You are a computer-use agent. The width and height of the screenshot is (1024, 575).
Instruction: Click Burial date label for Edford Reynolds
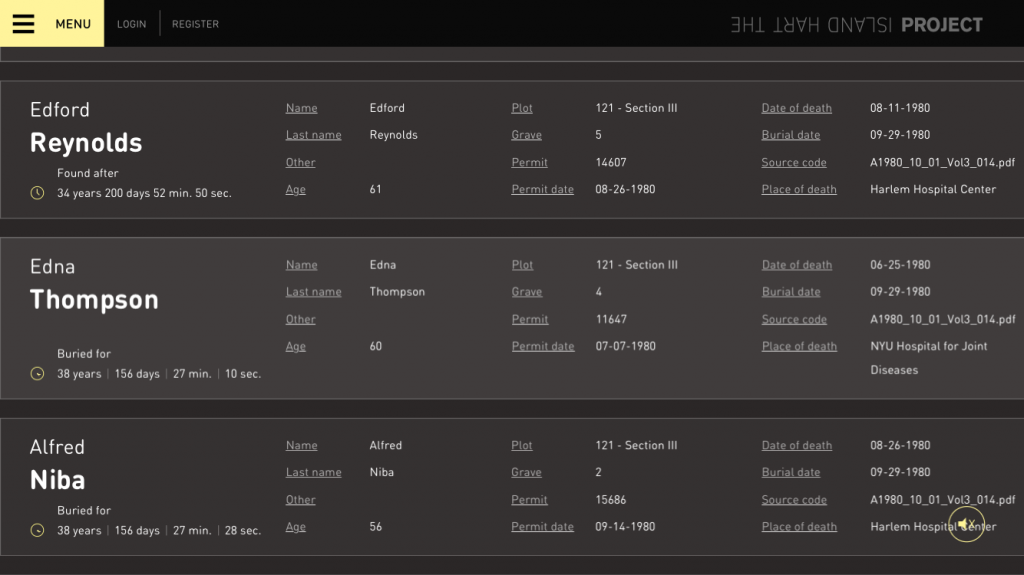pos(790,135)
